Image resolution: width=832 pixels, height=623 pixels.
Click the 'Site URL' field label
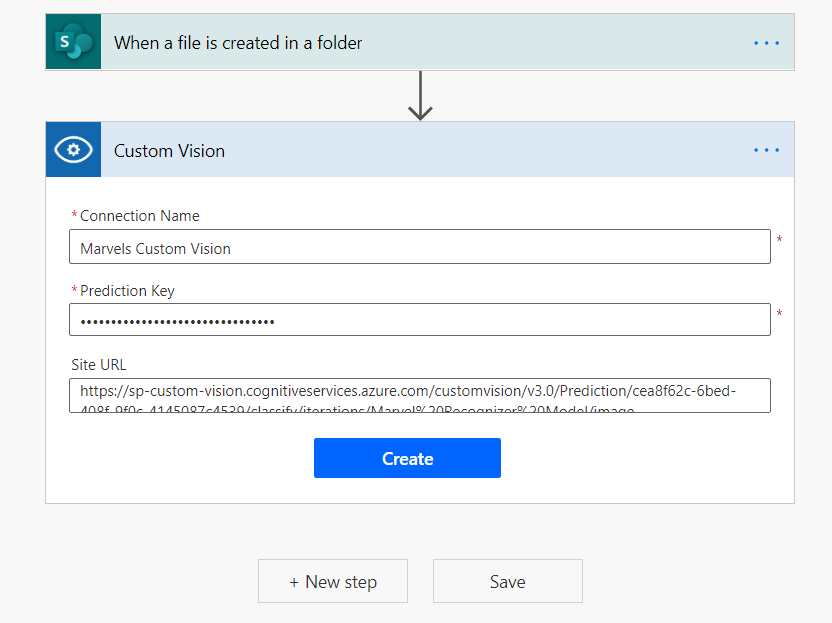click(x=99, y=365)
